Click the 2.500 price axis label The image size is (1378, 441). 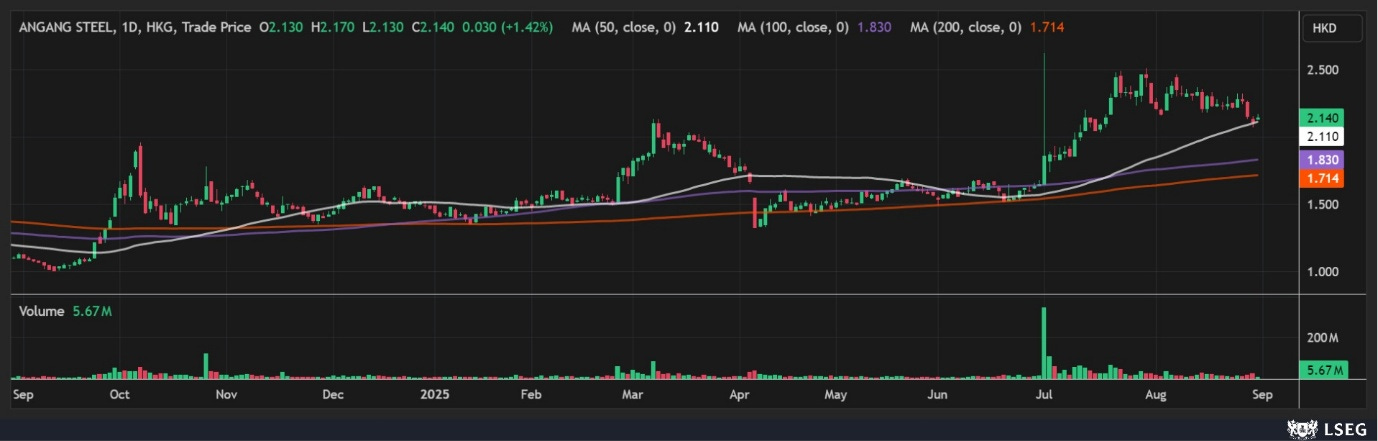click(x=1321, y=71)
